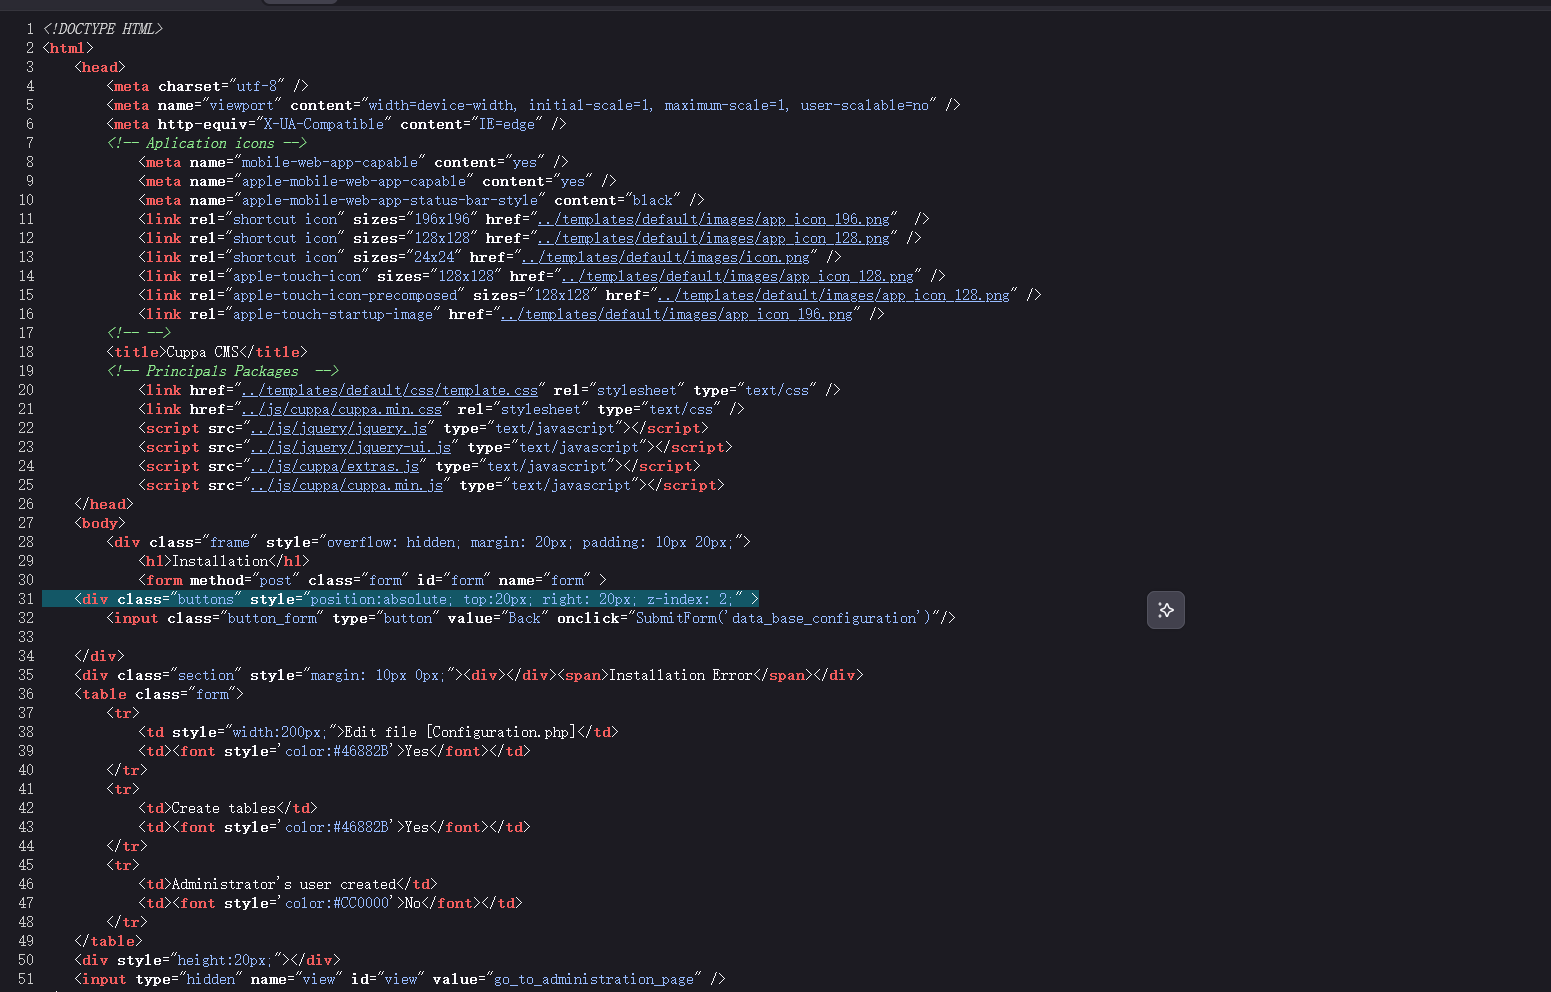Click the 'Installation' h1 heading text

pyautogui.click(x=220, y=561)
